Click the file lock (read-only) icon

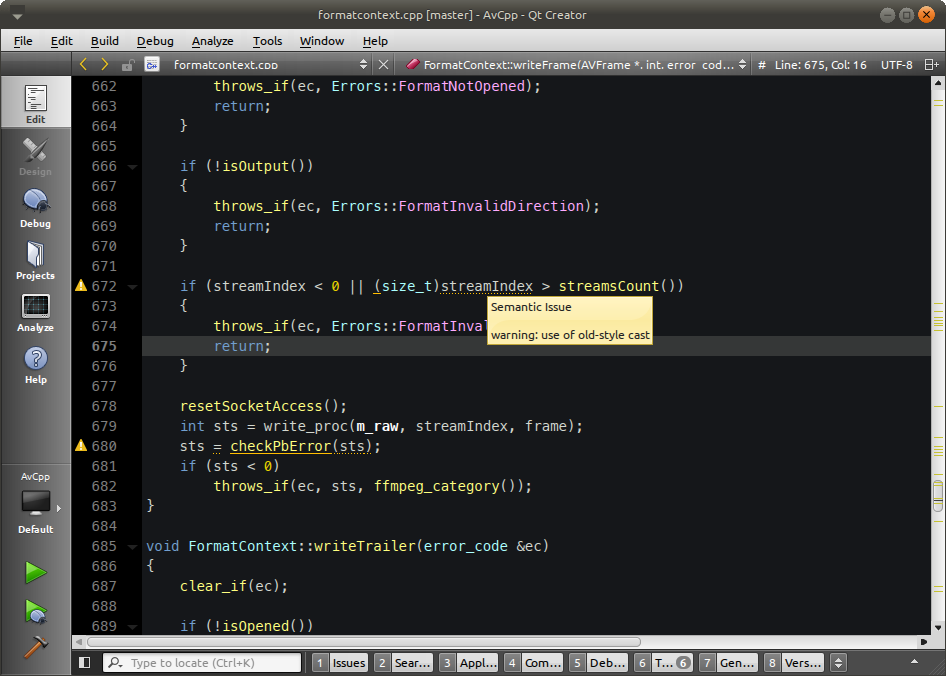click(x=127, y=65)
